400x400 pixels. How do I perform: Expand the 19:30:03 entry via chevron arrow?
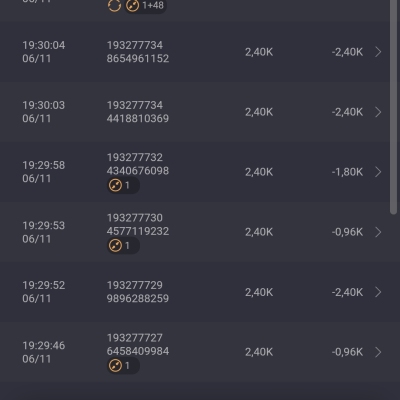(378, 112)
